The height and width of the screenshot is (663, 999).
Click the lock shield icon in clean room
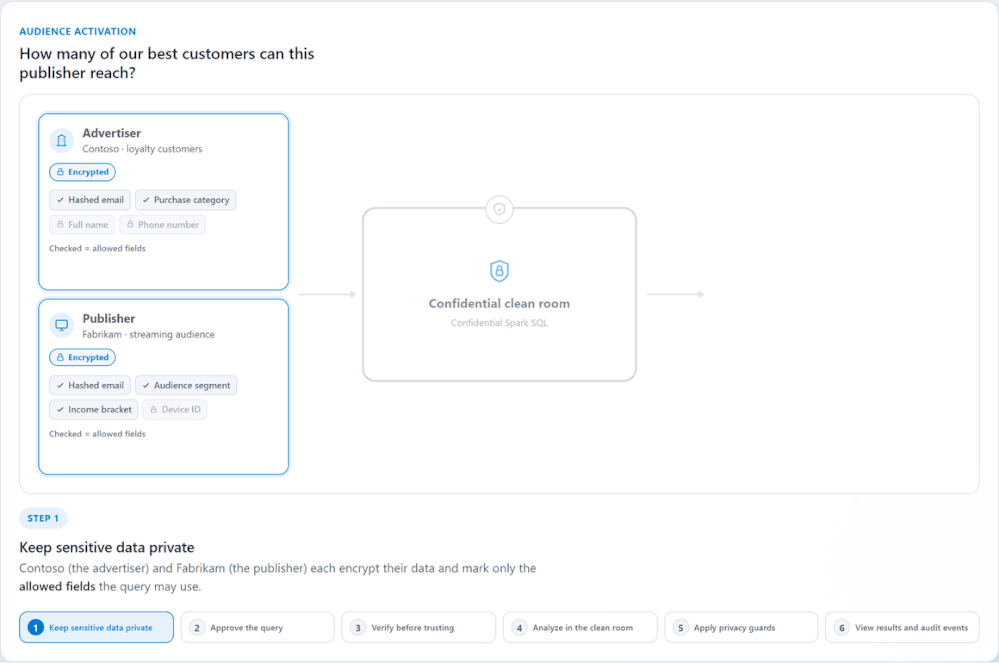[500, 271]
